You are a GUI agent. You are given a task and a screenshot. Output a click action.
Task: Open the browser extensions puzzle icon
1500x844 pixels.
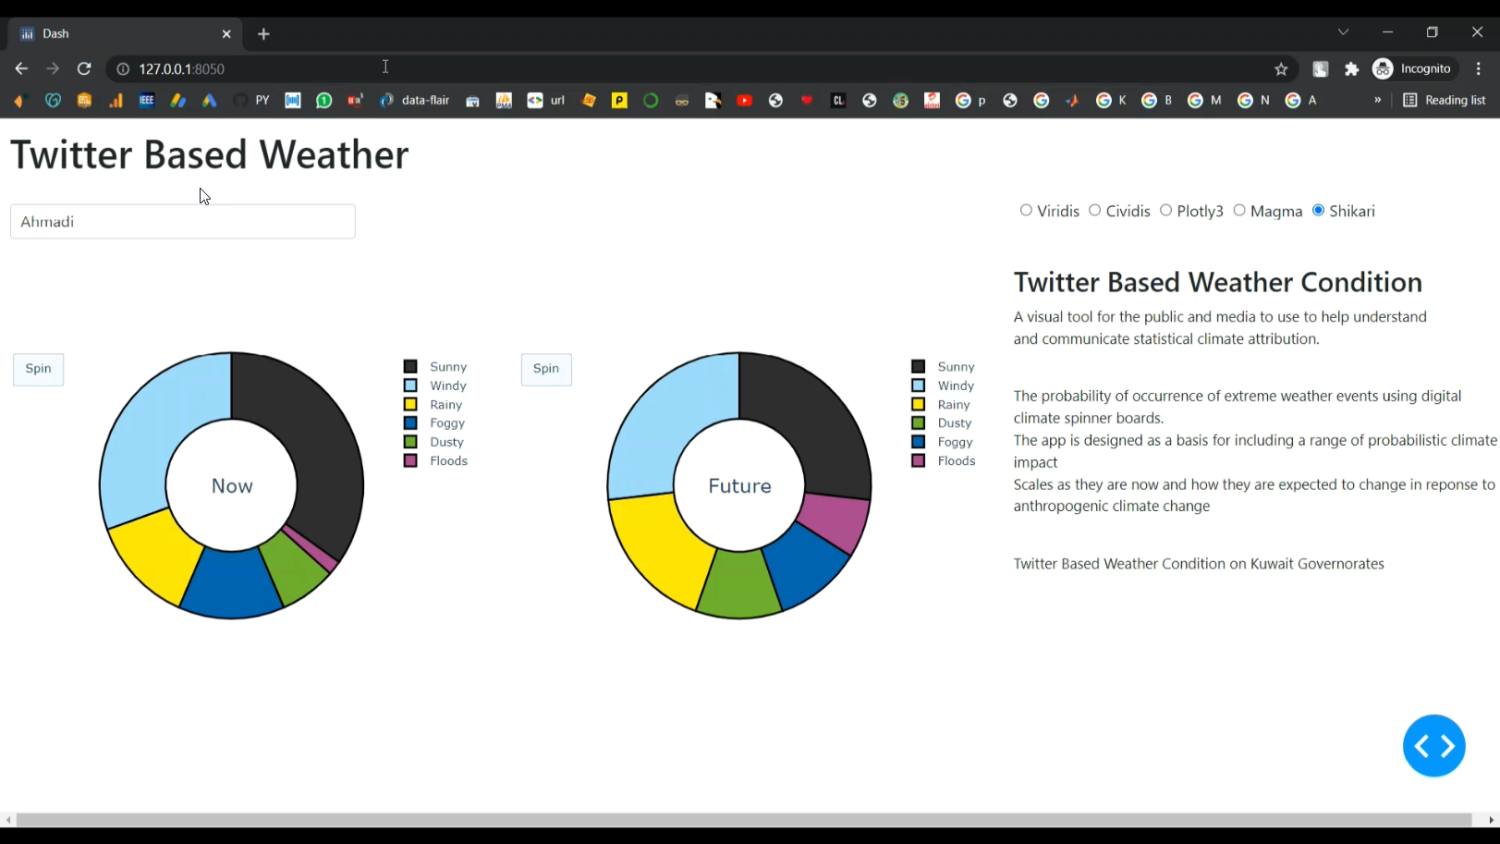1352,69
